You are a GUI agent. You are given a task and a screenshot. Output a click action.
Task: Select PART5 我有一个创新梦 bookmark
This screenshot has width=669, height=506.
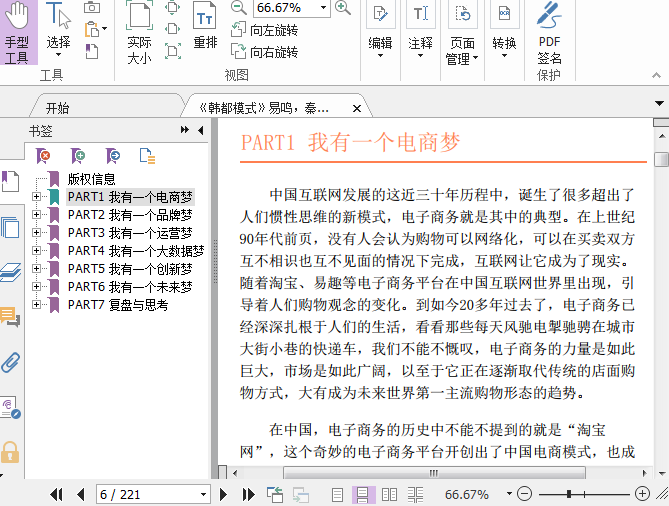coord(130,269)
